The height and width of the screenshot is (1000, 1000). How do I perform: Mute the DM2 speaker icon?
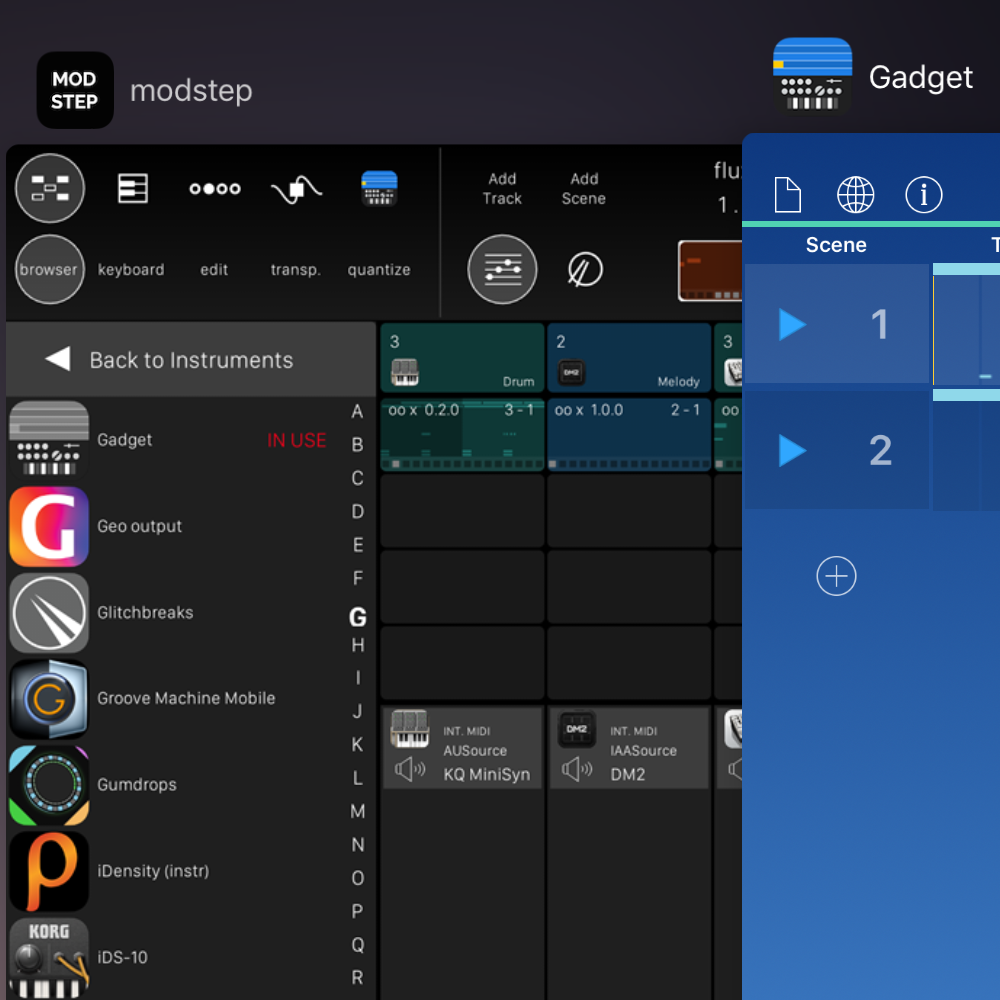click(x=577, y=770)
